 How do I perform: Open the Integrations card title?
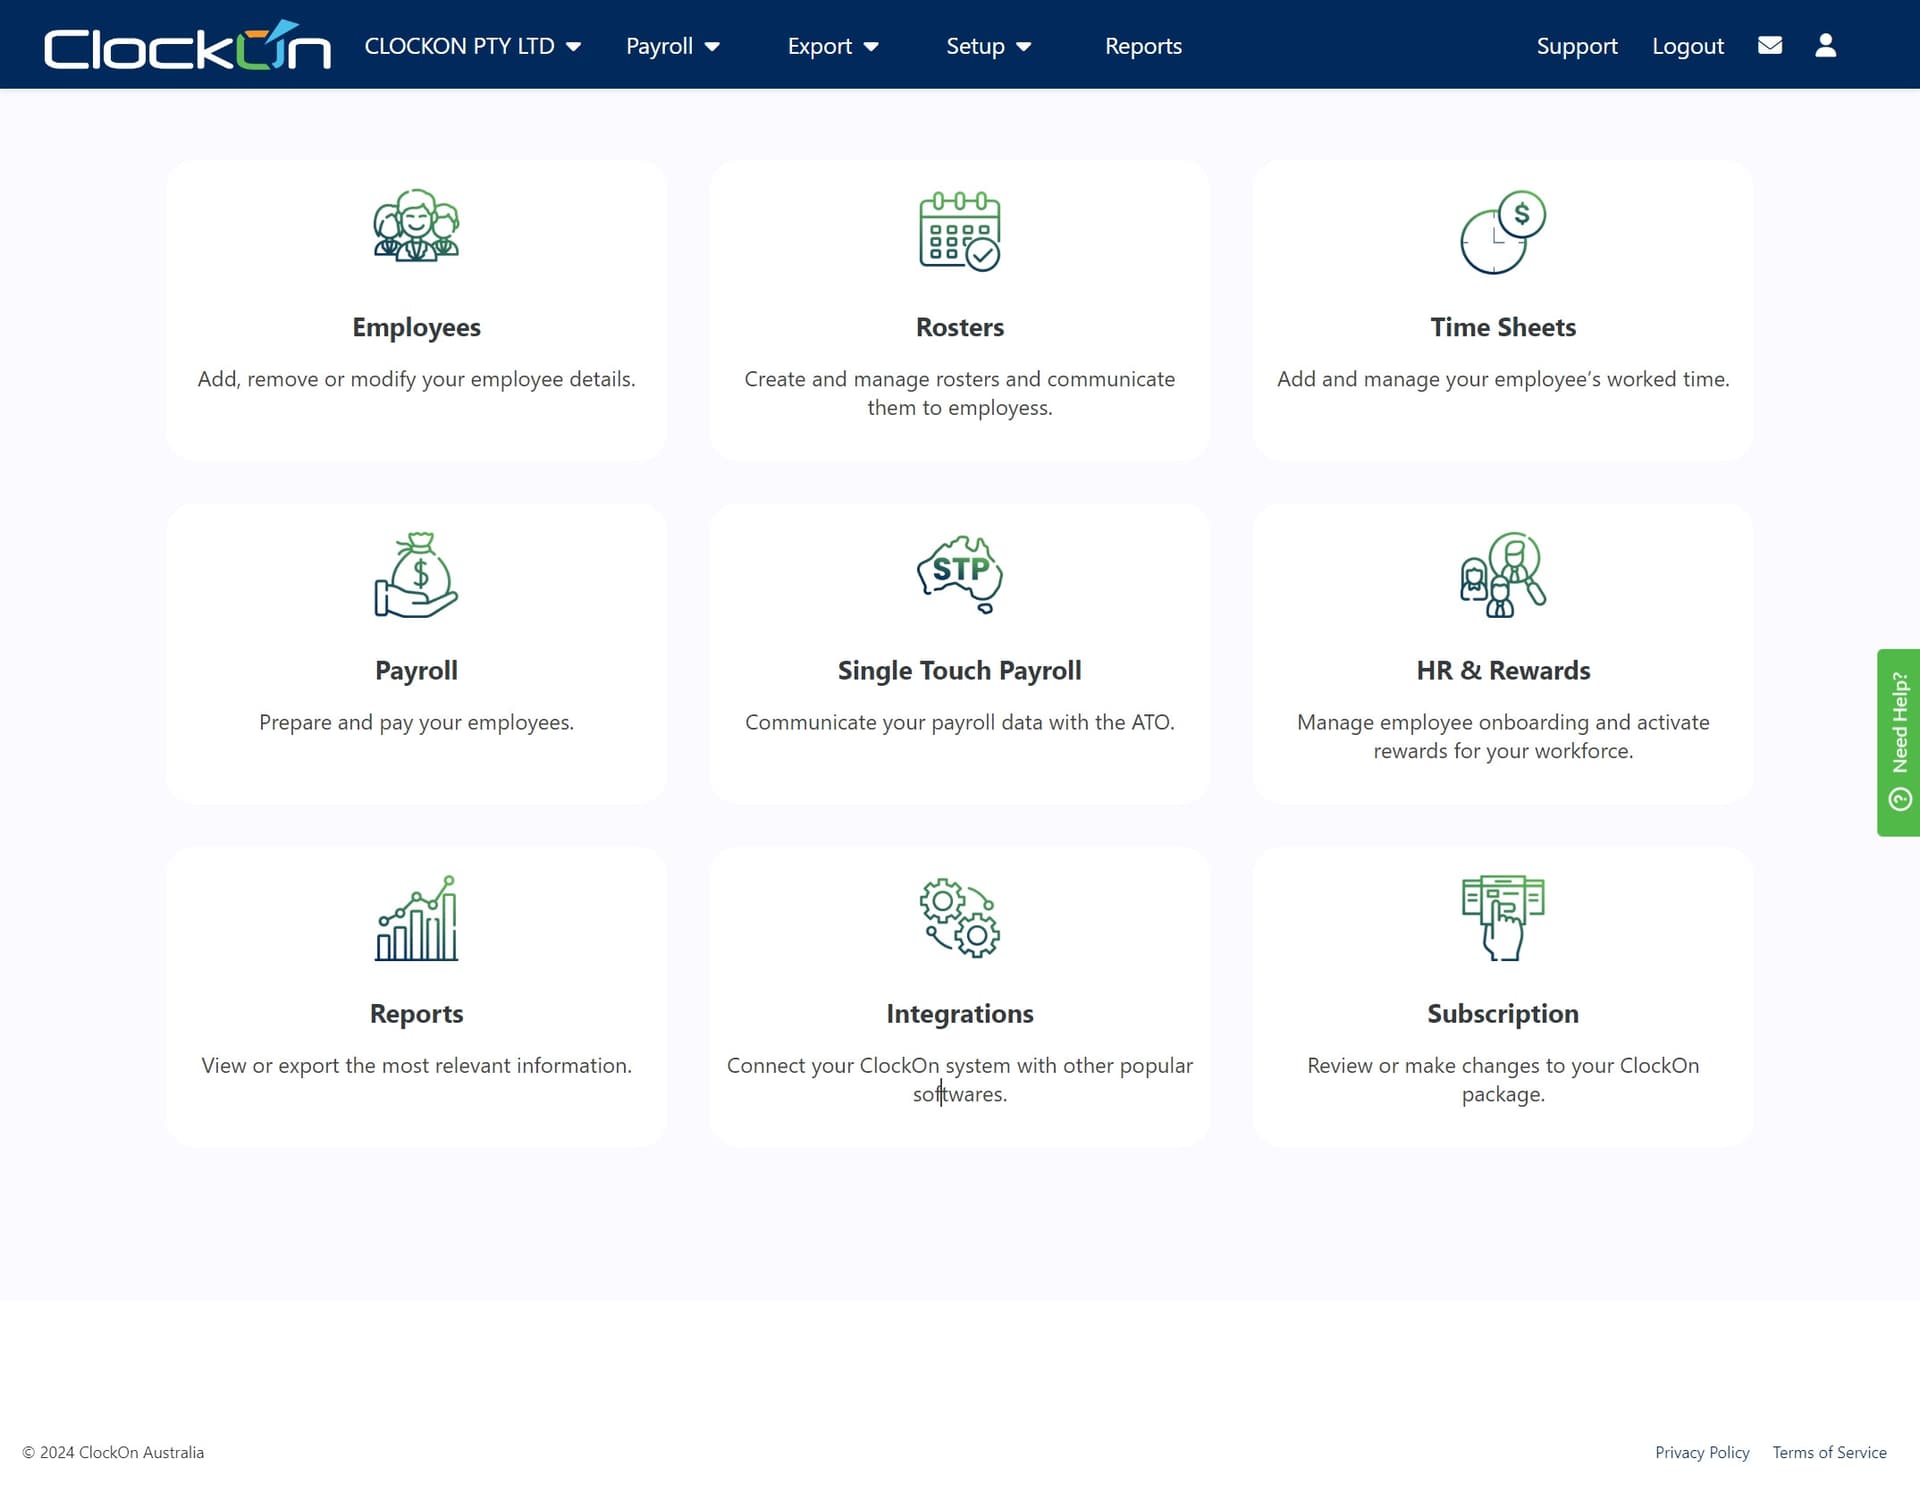960,1013
